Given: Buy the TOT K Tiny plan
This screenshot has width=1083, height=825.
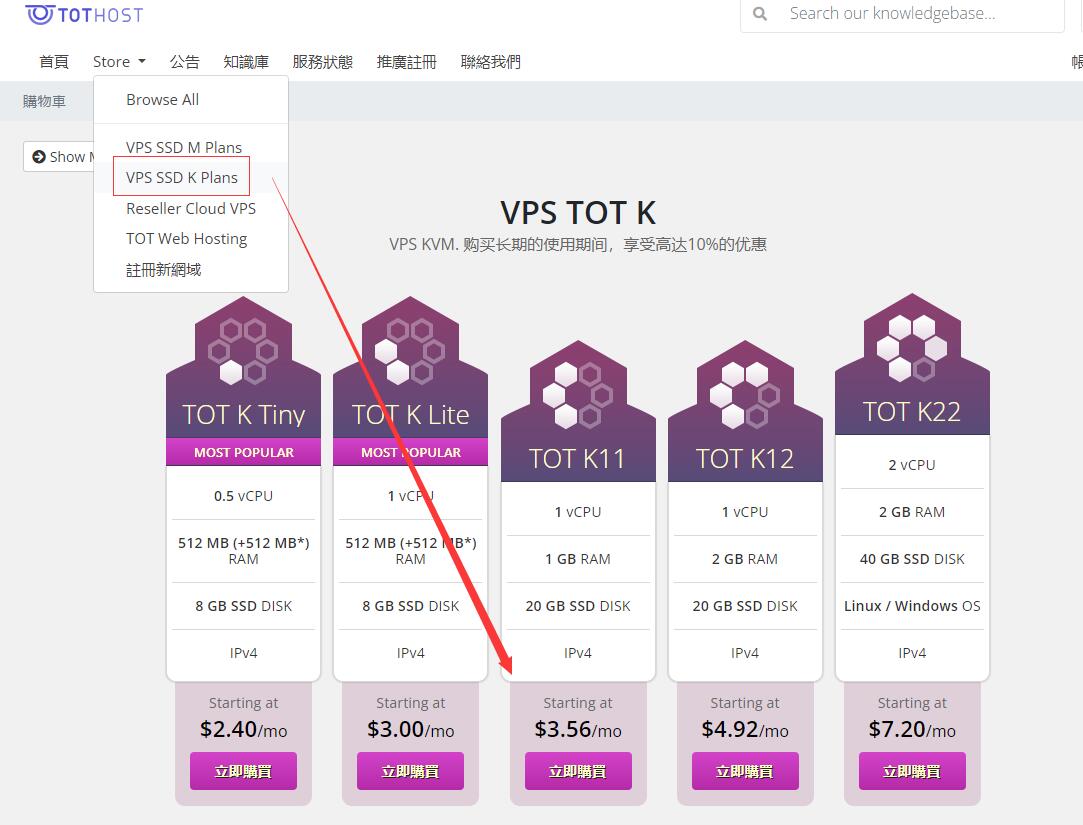Looking at the screenshot, I should [x=243, y=771].
